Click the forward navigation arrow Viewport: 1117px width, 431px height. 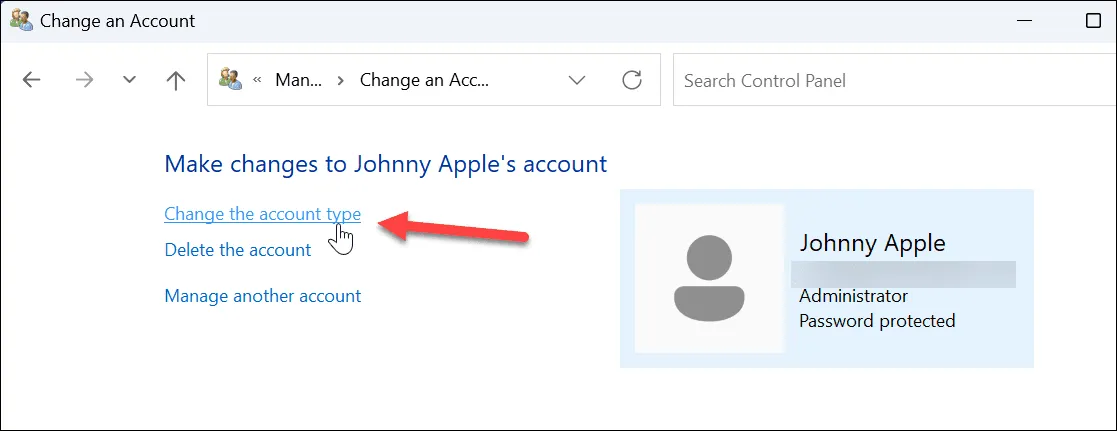84,80
